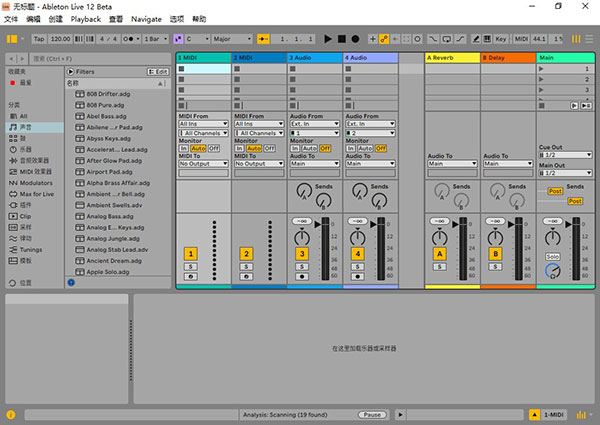Click the Punch-In curve icon
Viewport: 600px width, 425px height.
click(x=433, y=39)
